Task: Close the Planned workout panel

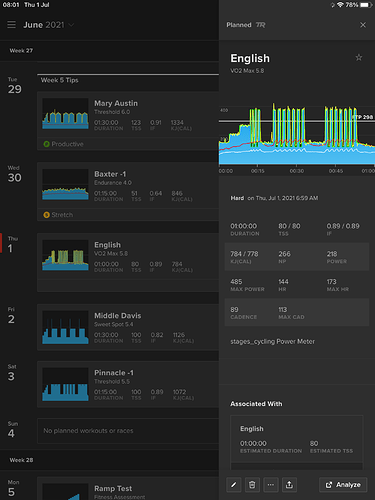Action: pos(363,25)
